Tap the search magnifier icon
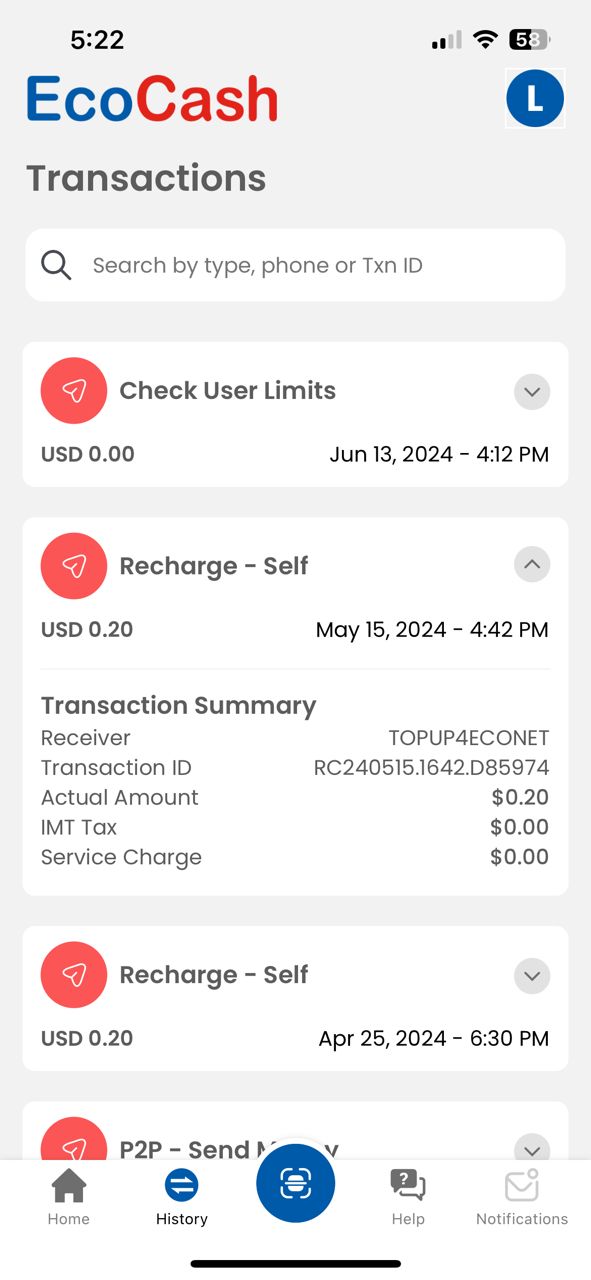 coord(56,265)
